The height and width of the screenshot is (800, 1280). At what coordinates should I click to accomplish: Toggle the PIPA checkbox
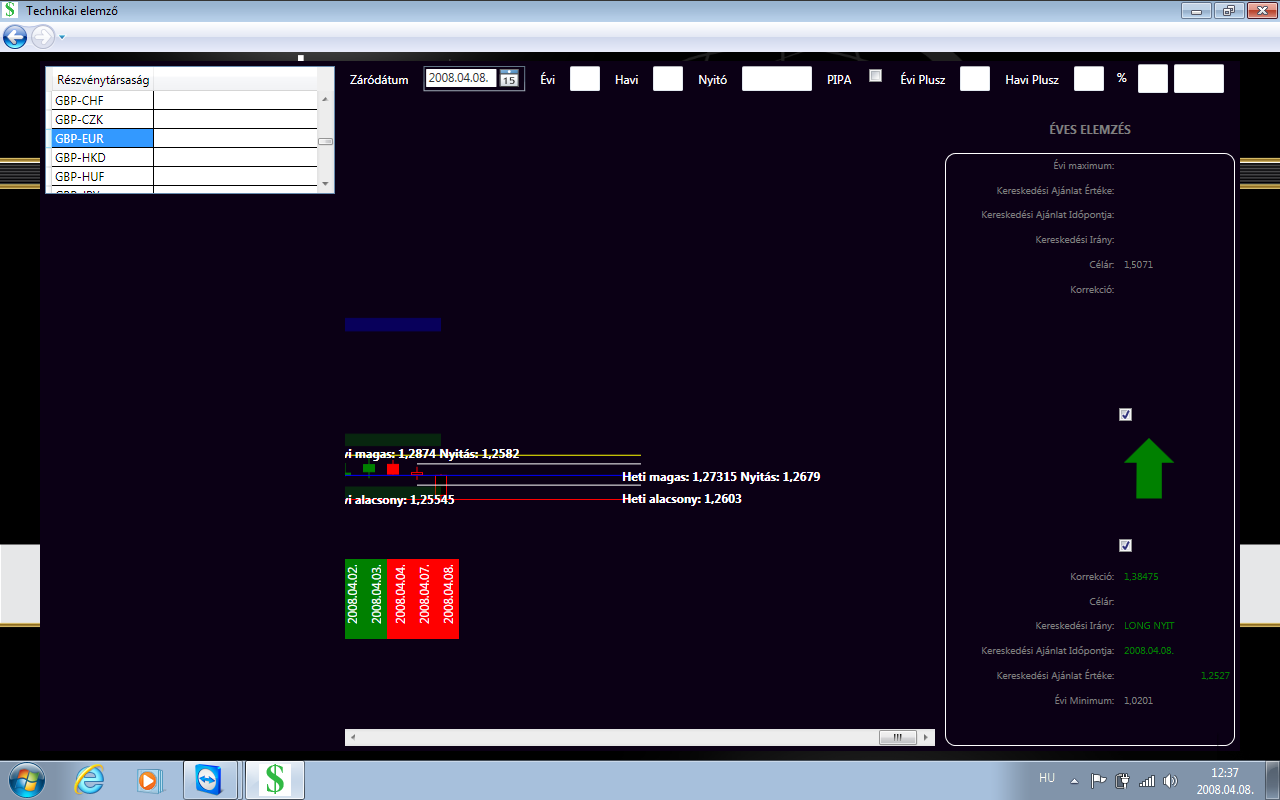[x=876, y=76]
